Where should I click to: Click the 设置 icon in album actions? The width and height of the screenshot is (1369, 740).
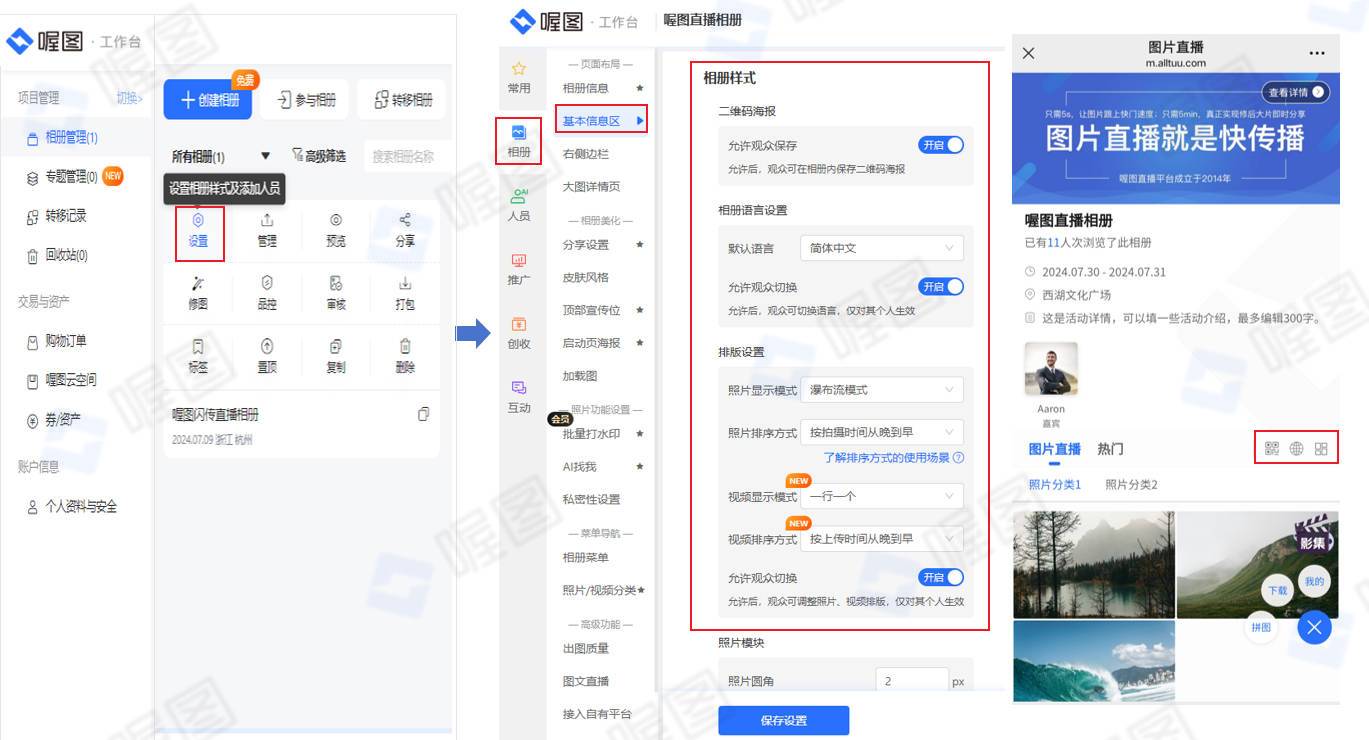click(198, 220)
